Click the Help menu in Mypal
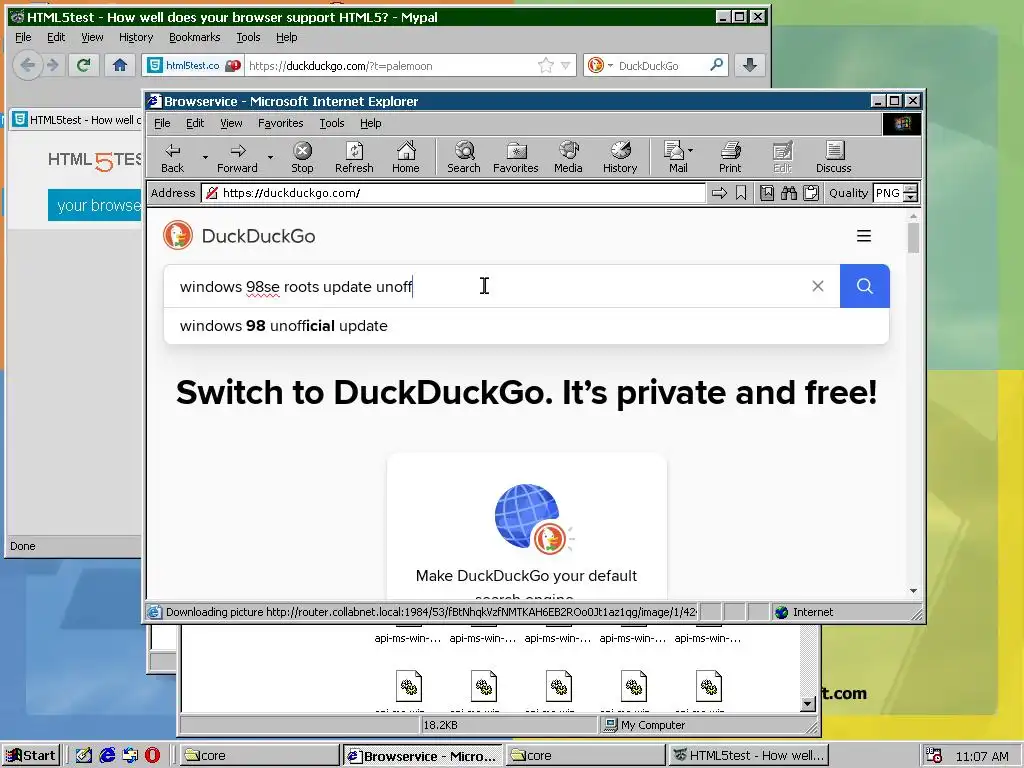1024x768 pixels. tap(287, 37)
